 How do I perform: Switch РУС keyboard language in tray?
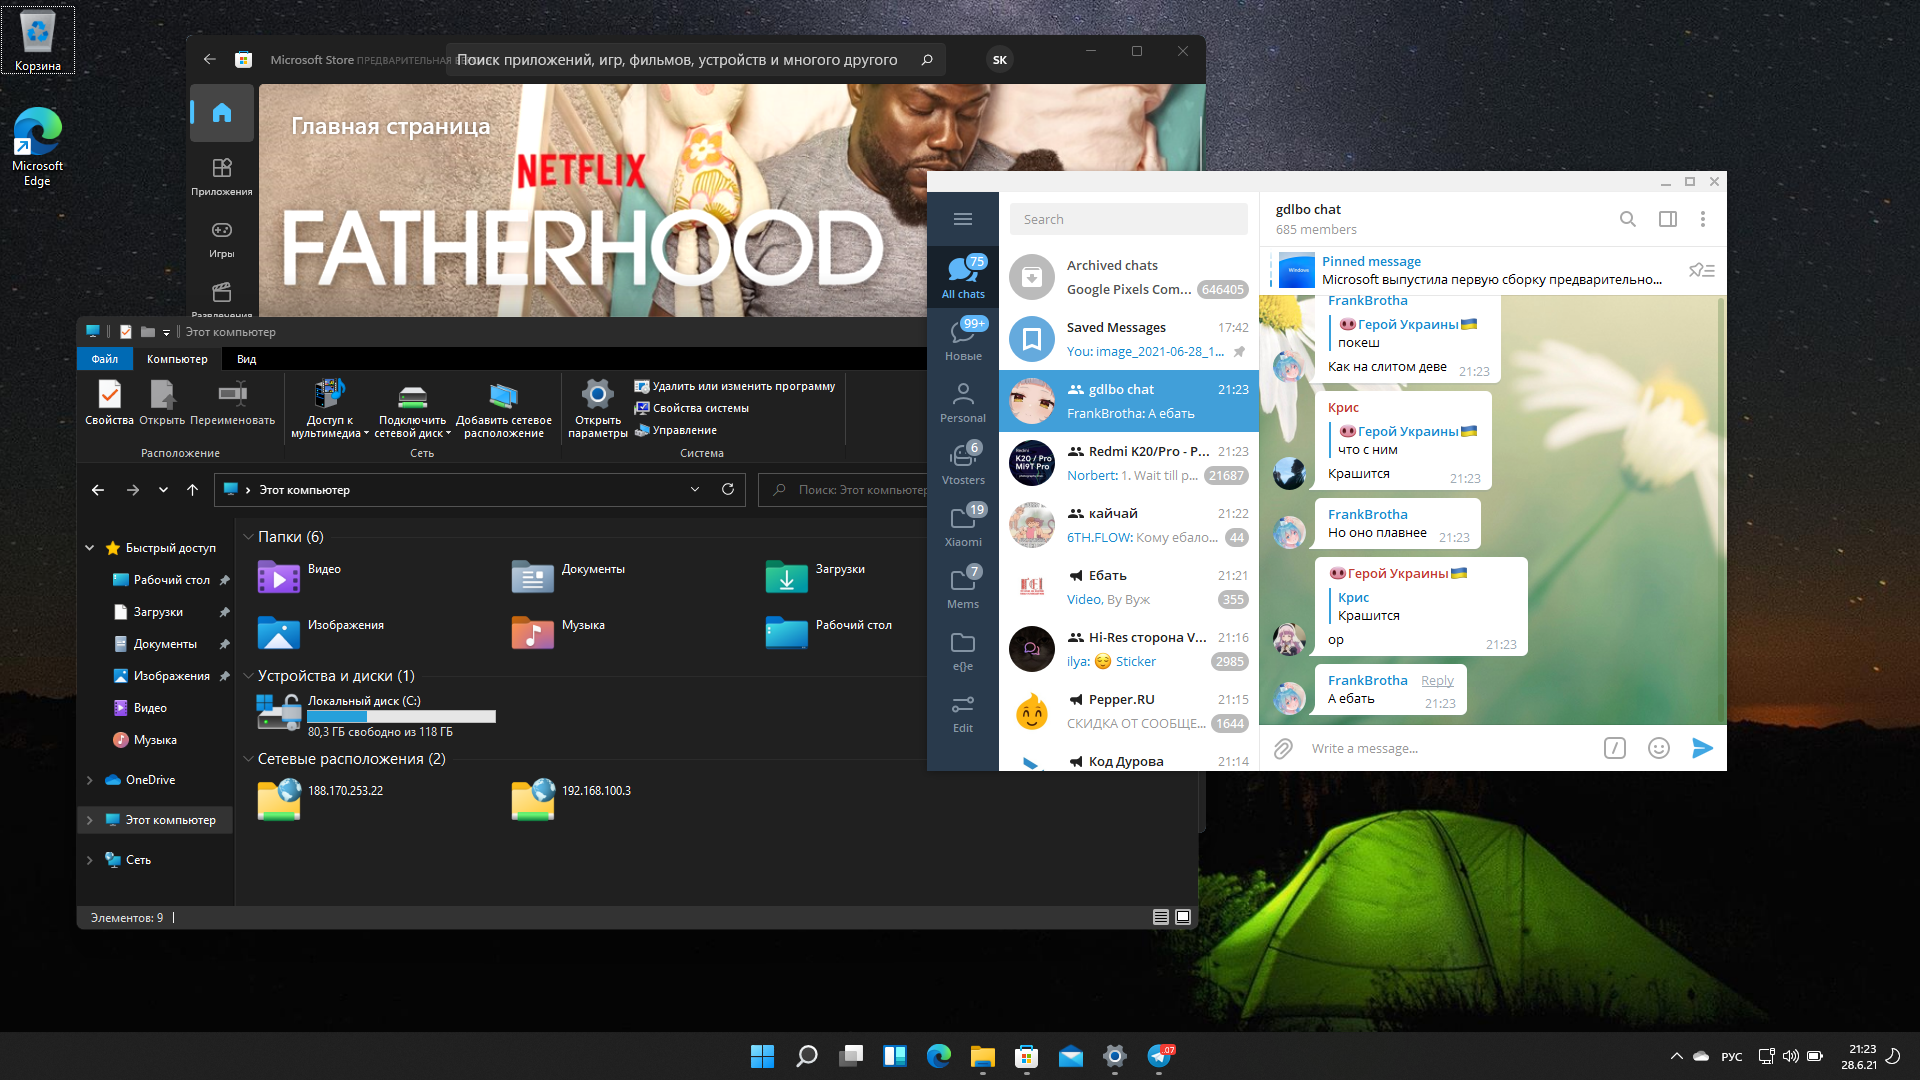coord(1732,1056)
